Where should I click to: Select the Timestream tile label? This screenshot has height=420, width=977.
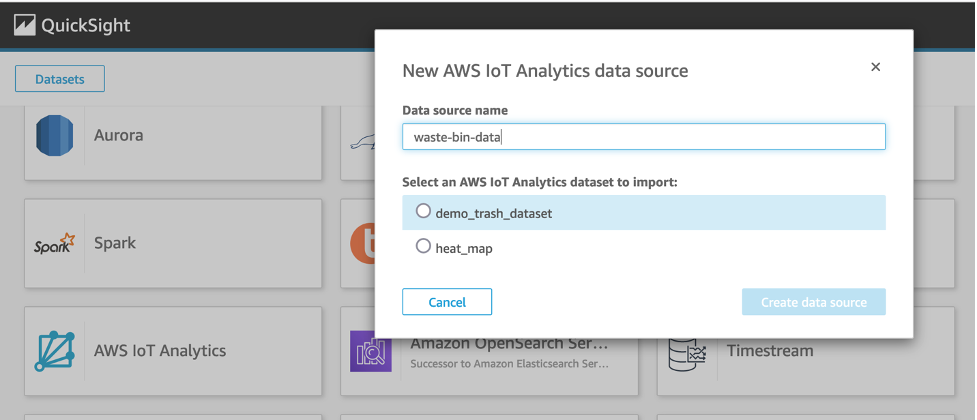(x=770, y=351)
